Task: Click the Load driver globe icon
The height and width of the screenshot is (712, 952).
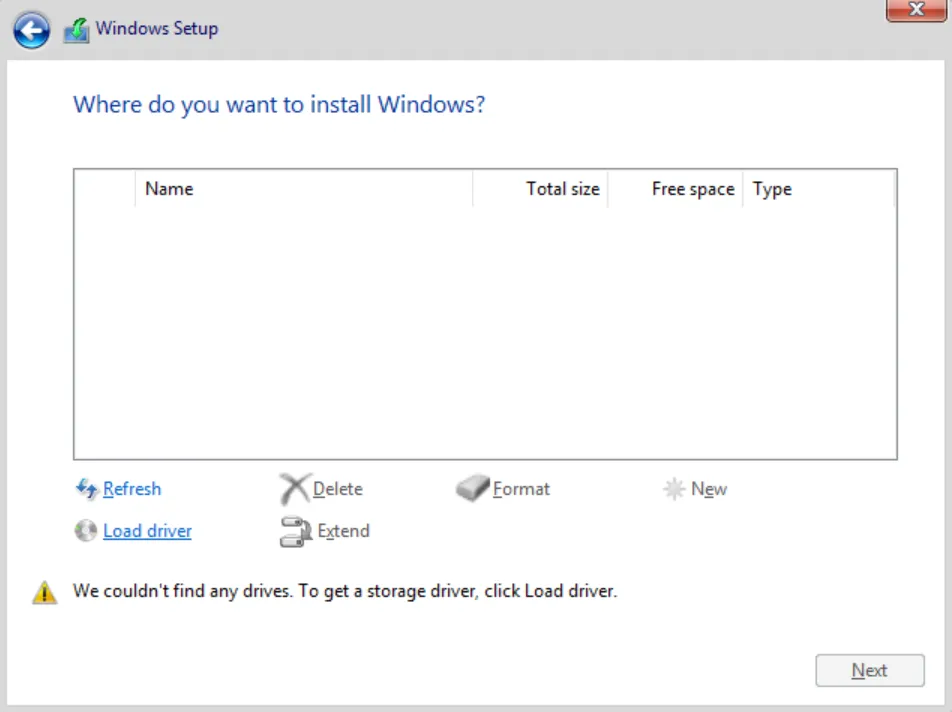Action: click(86, 531)
